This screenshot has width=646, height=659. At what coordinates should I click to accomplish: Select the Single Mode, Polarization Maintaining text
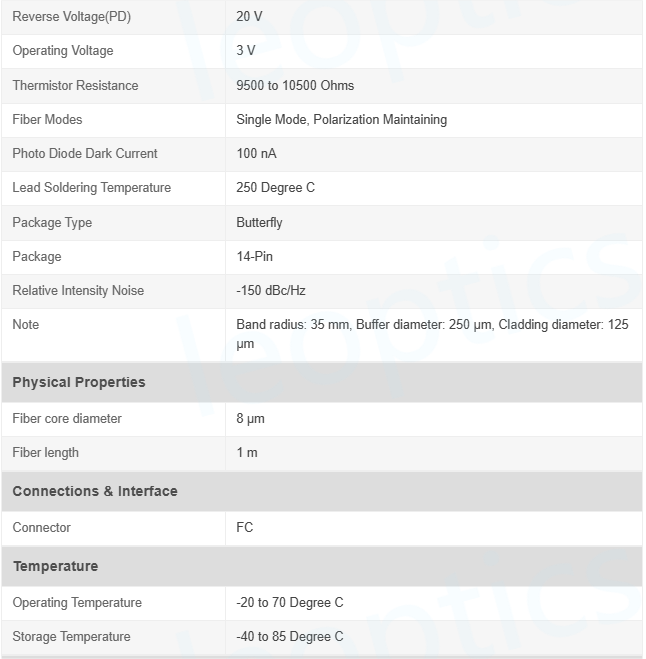341,119
